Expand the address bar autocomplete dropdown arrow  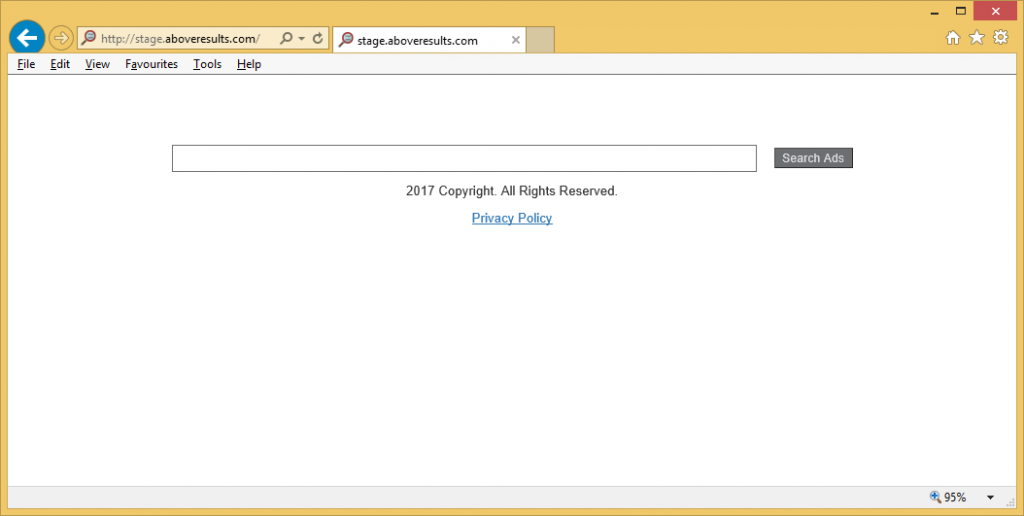click(x=301, y=39)
